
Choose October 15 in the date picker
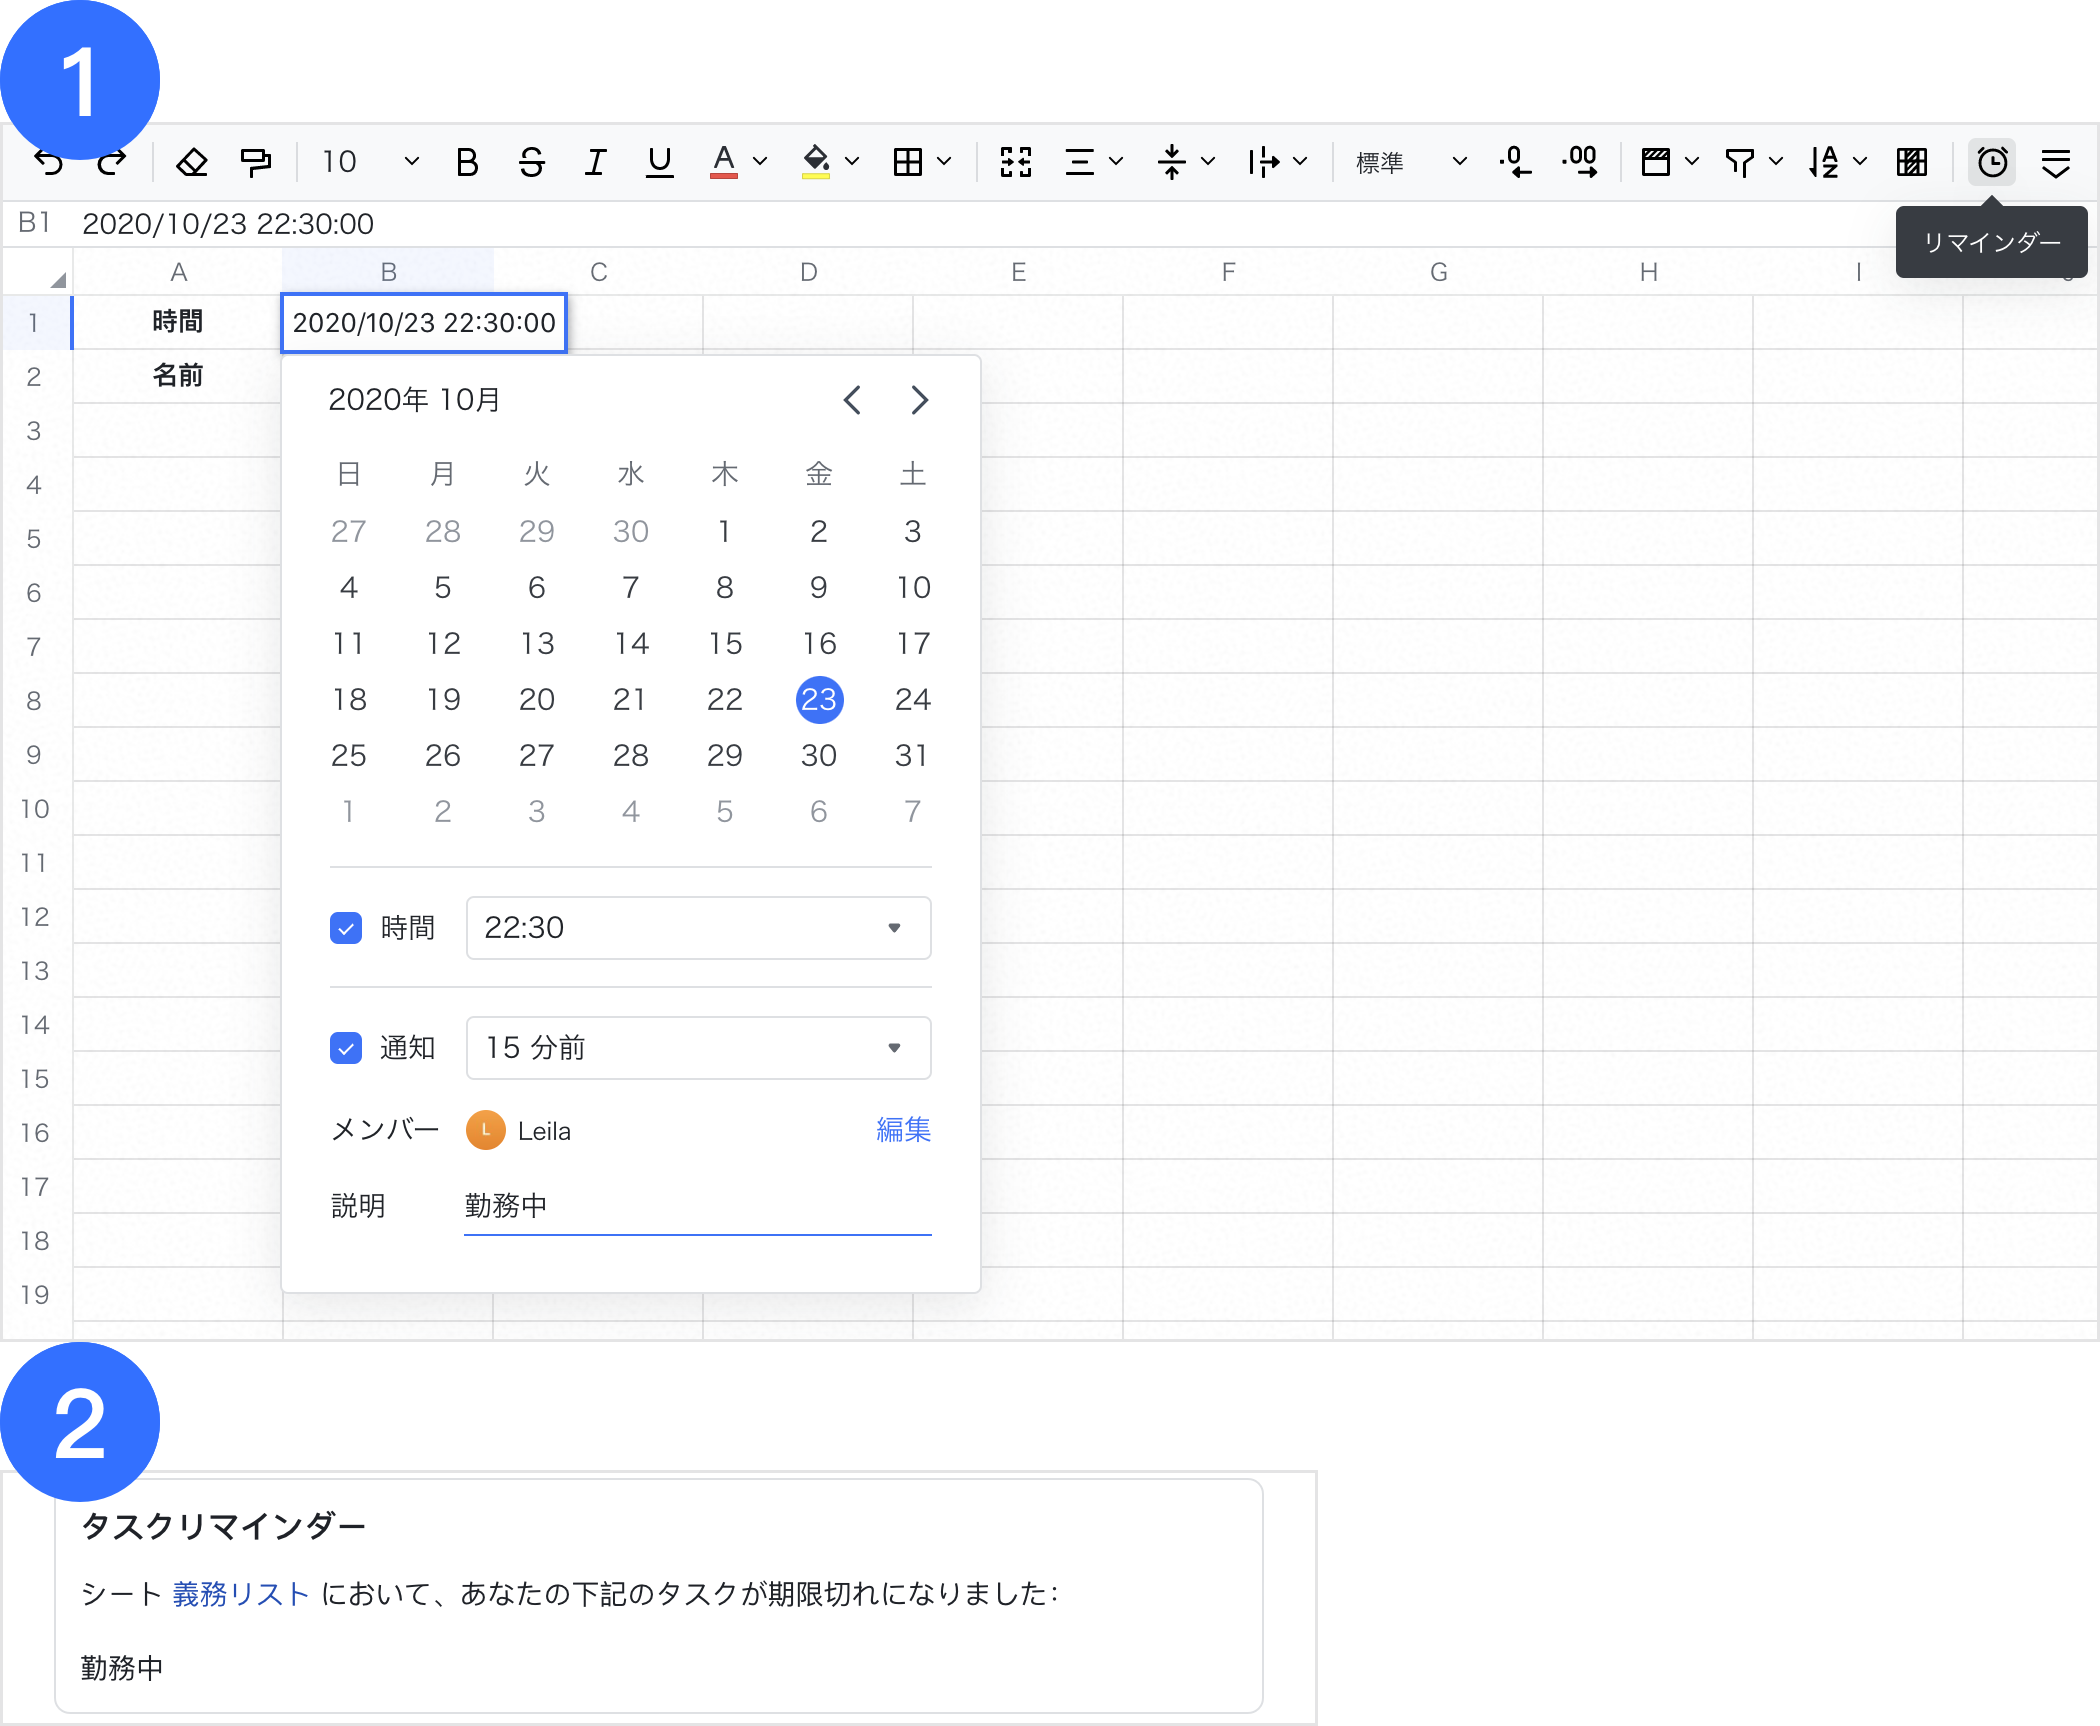click(725, 643)
